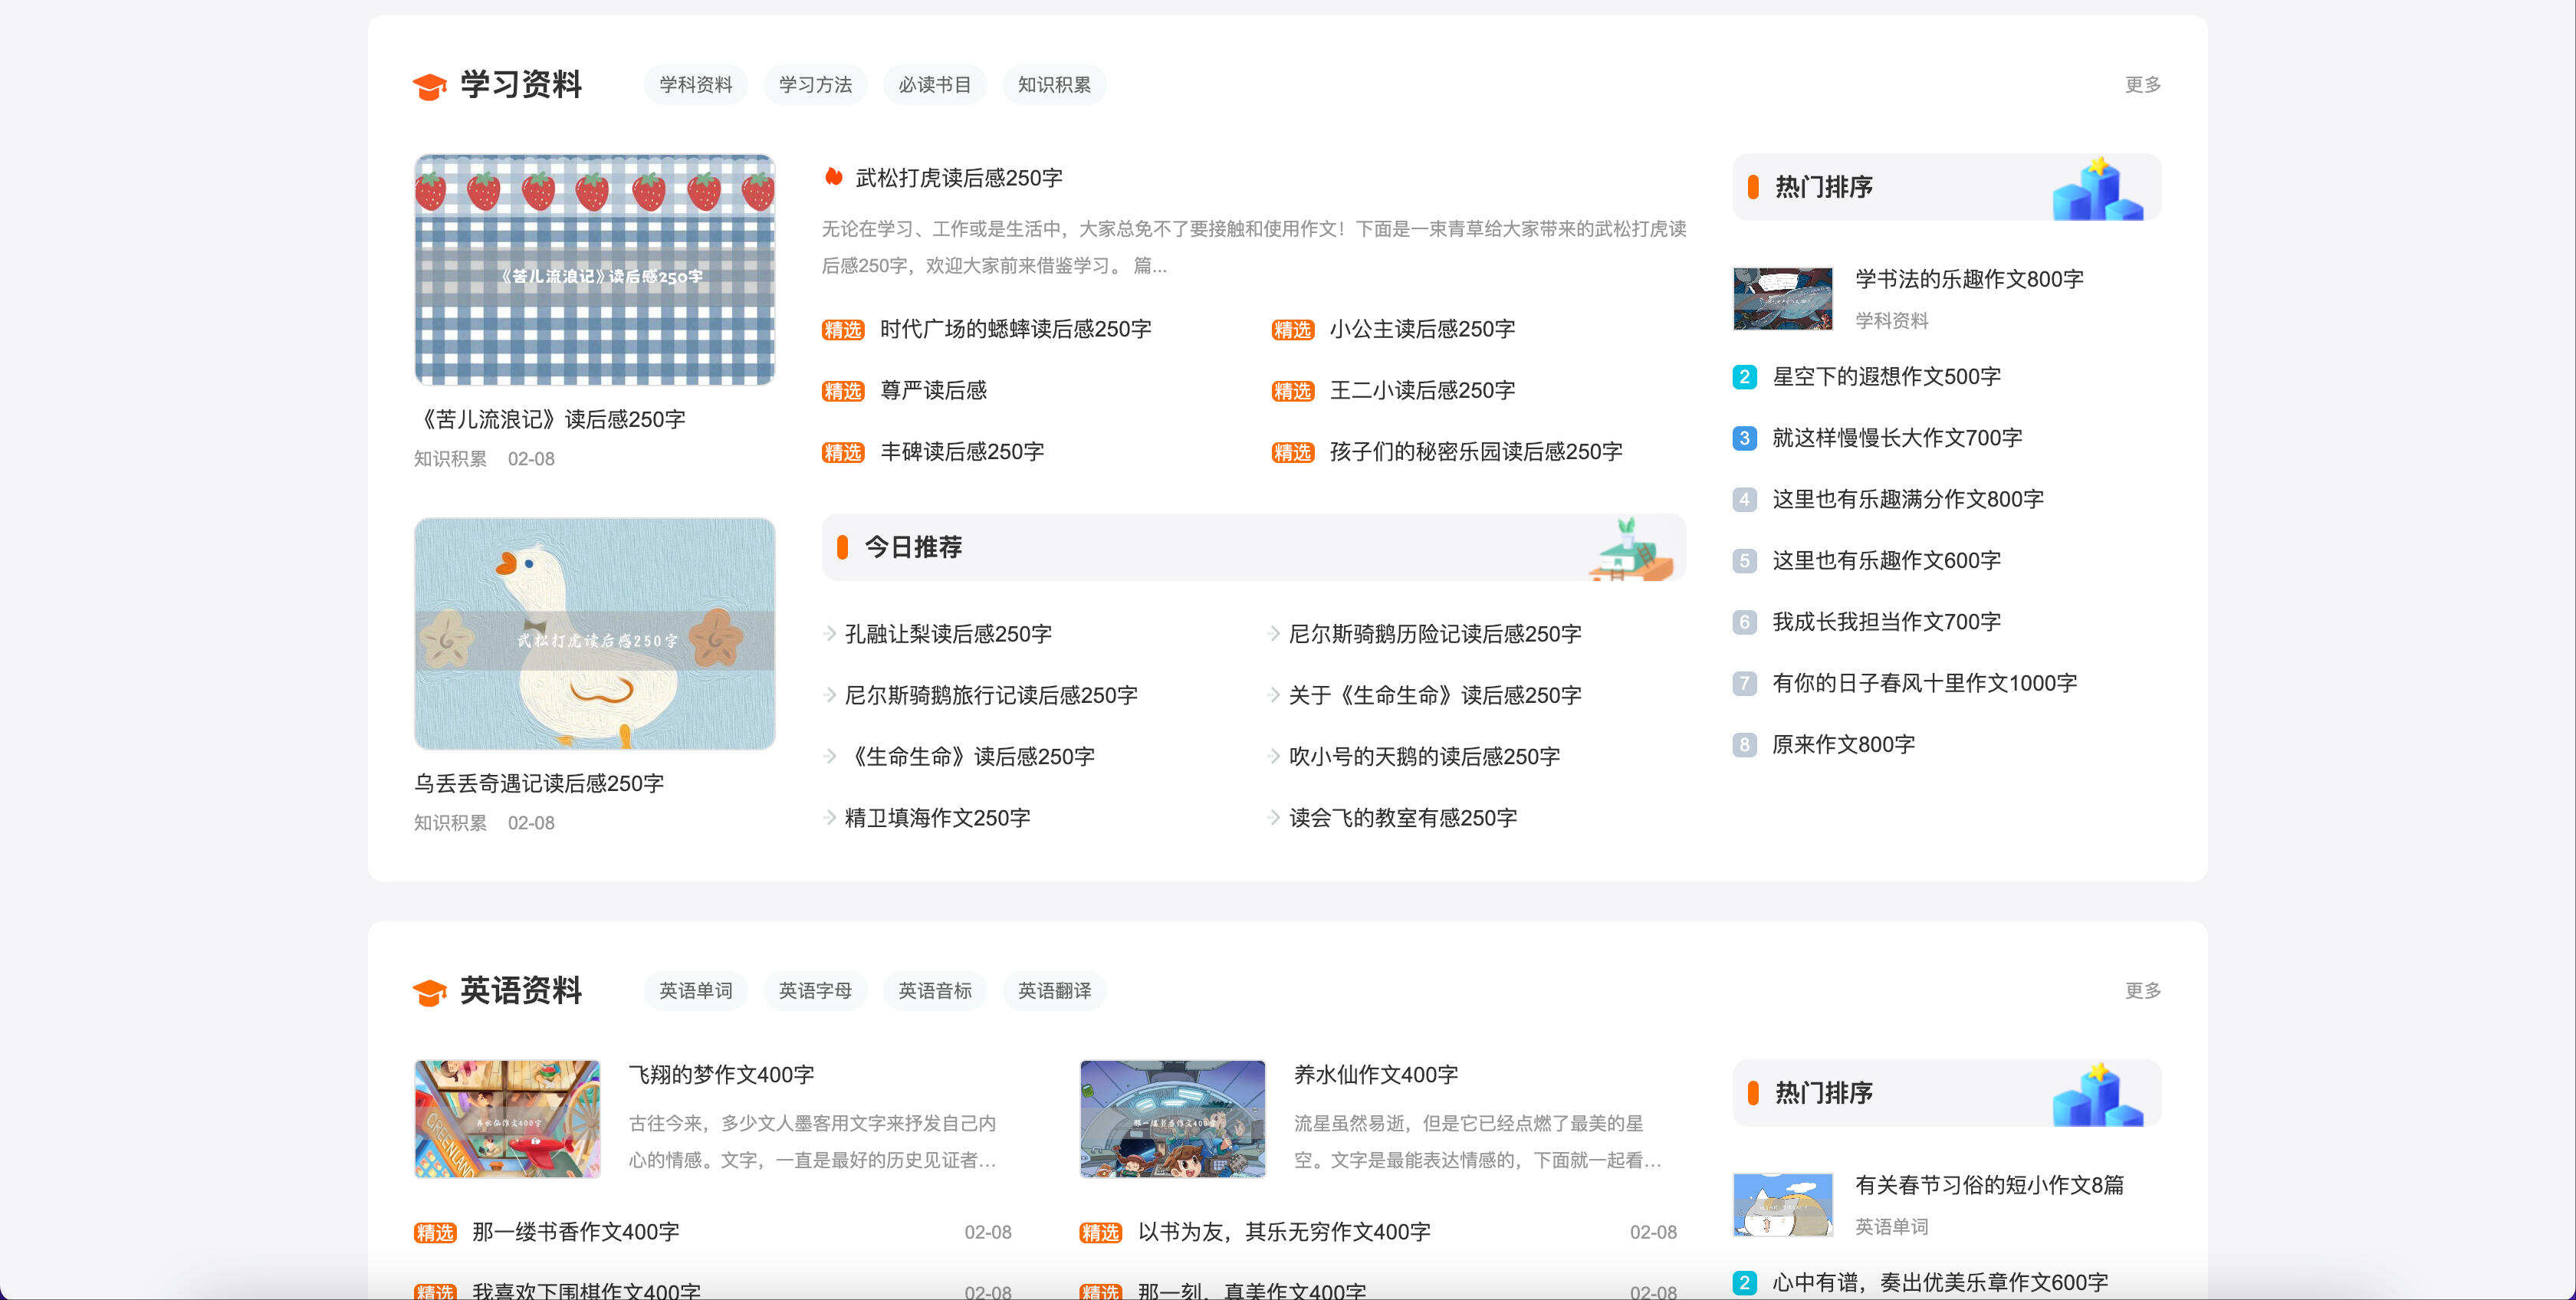The image size is (2576, 1300).
Task: Open 学书法的乐趣作文800字 whale thumbnail
Action: point(1782,298)
